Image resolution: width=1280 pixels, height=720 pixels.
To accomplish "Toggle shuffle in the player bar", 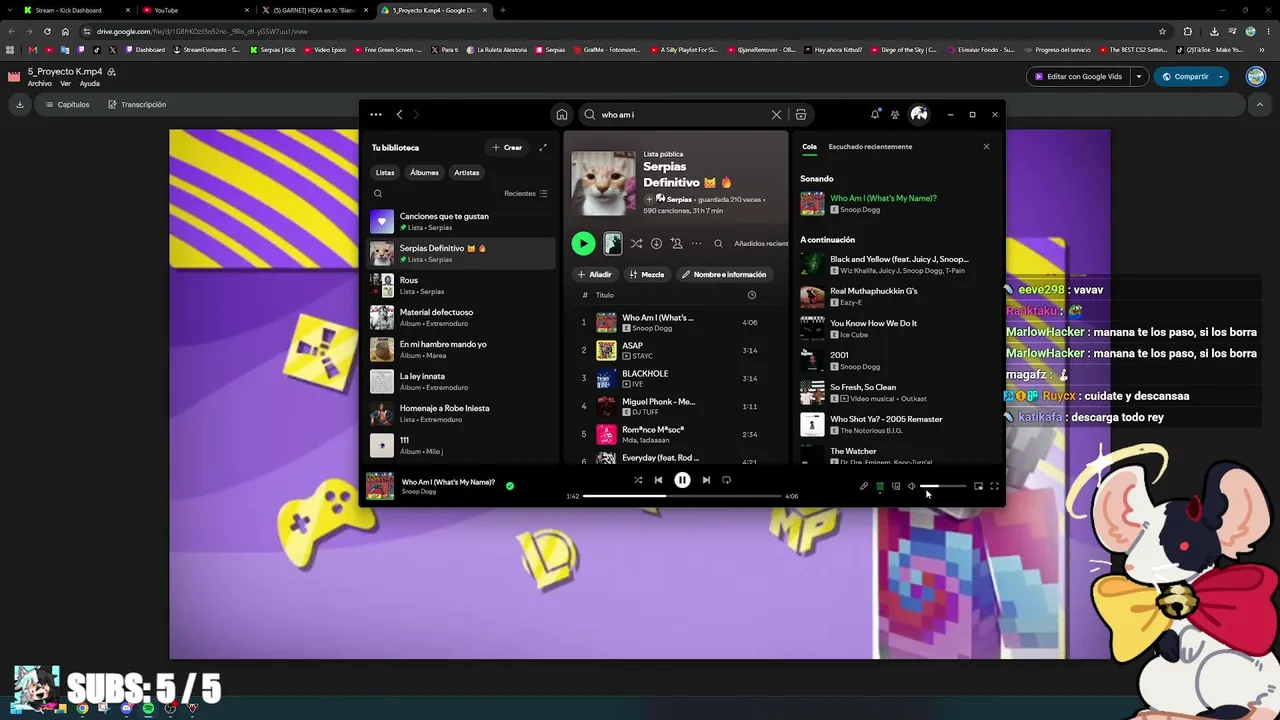I will [638, 480].
